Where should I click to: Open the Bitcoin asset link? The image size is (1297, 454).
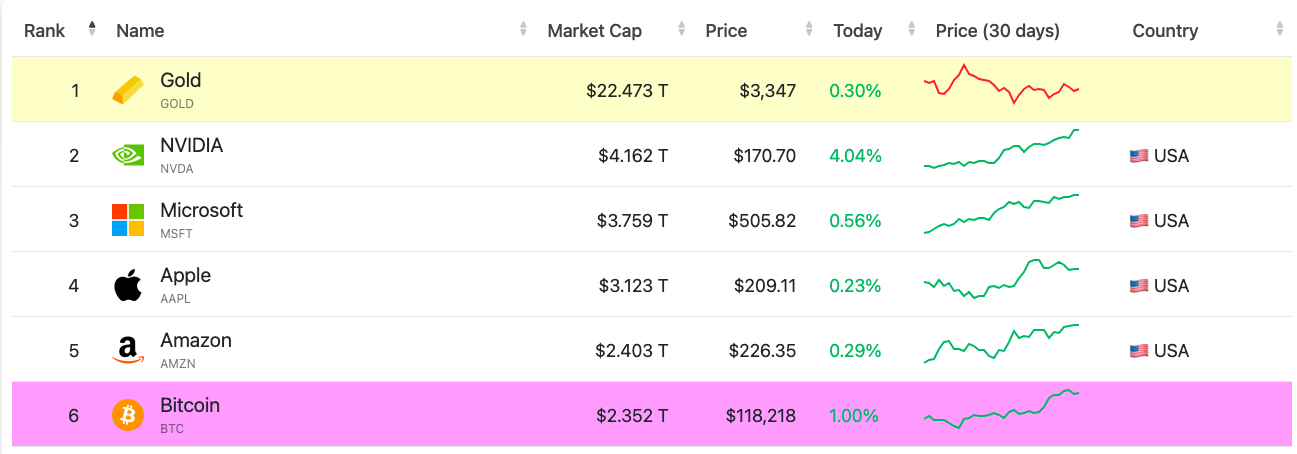click(190, 405)
